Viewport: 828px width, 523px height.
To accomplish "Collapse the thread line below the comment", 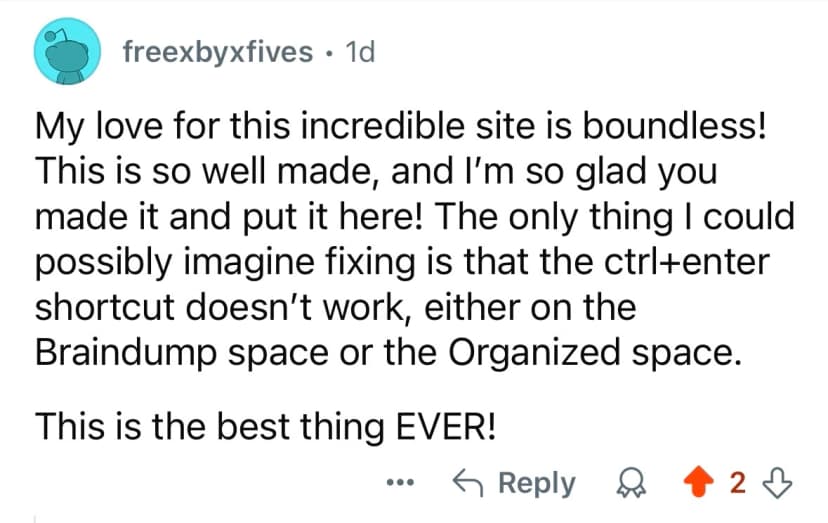I will pyautogui.click(x=36, y=515).
